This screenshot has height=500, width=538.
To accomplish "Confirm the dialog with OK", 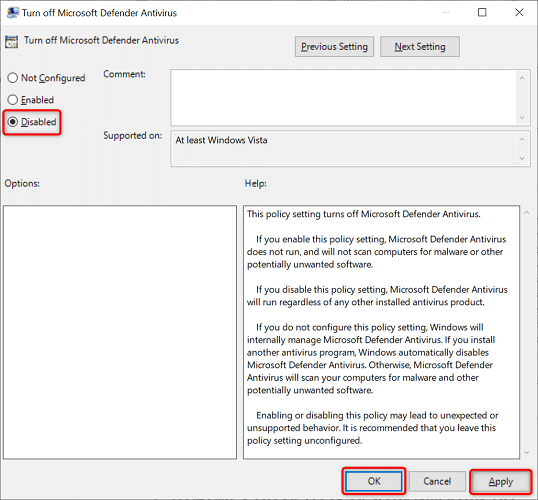I will (374, 481).
